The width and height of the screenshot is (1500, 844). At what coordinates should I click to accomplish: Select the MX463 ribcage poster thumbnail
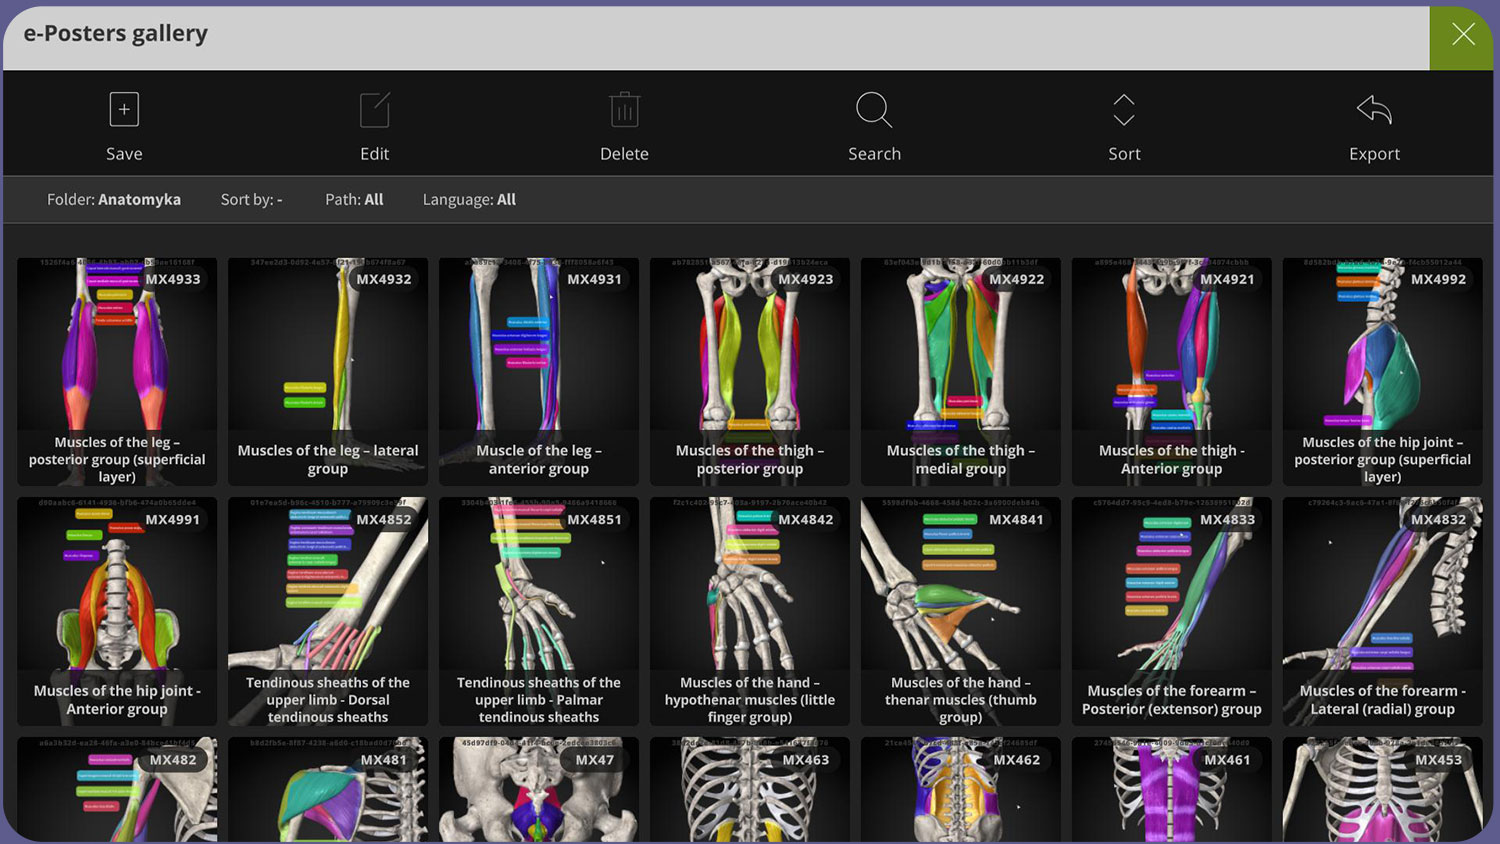click(x=750, y=789)
